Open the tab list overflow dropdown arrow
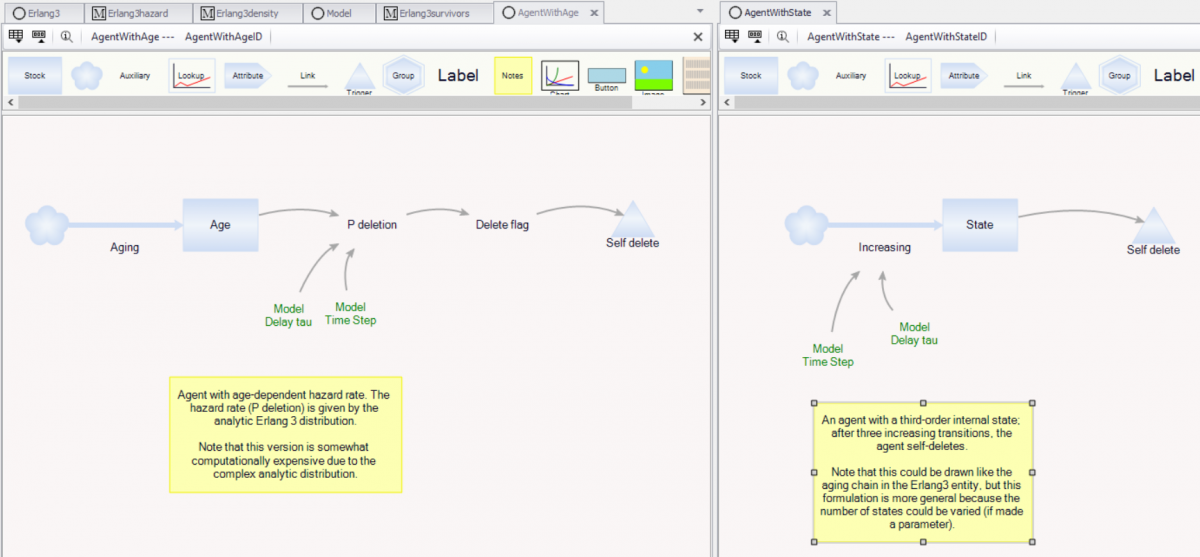This screenshot has width=1200, height=557. point(699,11)
